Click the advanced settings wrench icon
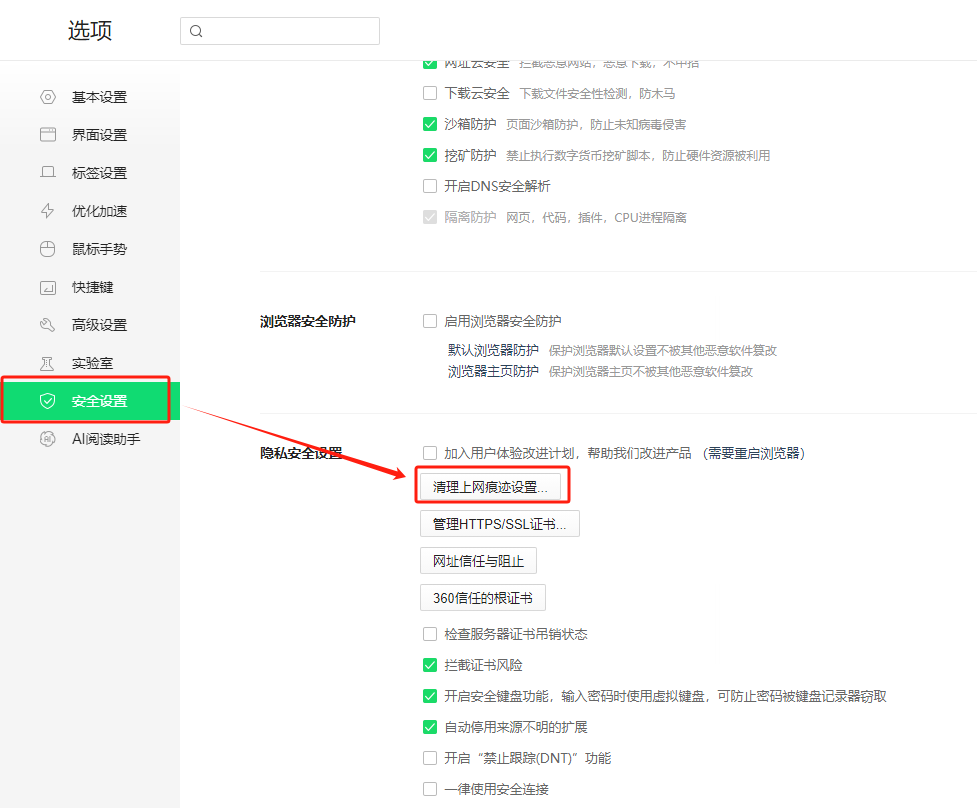The height and width of the screenshot is (808, 977). click(47, 325)
